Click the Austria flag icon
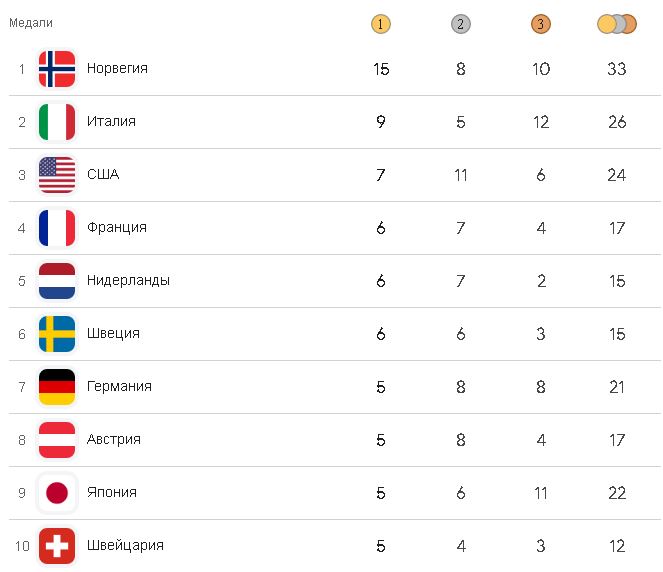Image resolution: width=663 pixels, height=572 pixels. (57, 439)
